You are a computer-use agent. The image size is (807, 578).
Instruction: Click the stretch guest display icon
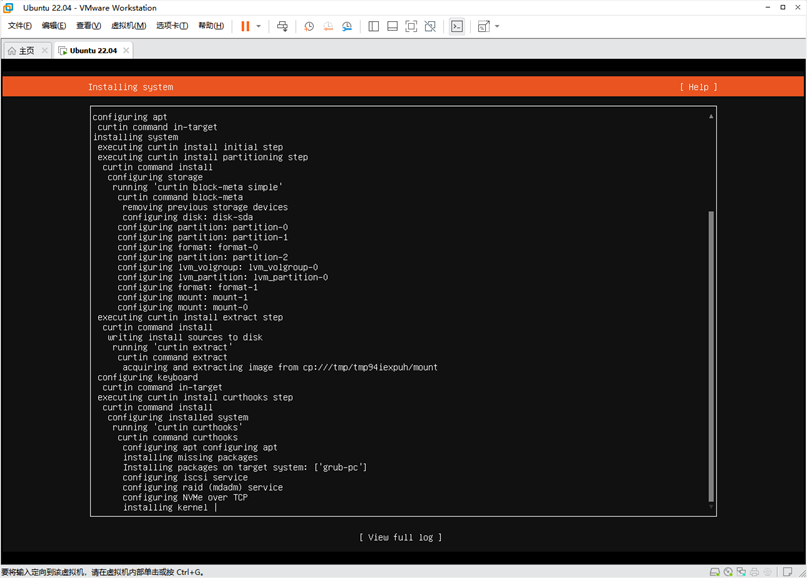(x=484, y=26)
